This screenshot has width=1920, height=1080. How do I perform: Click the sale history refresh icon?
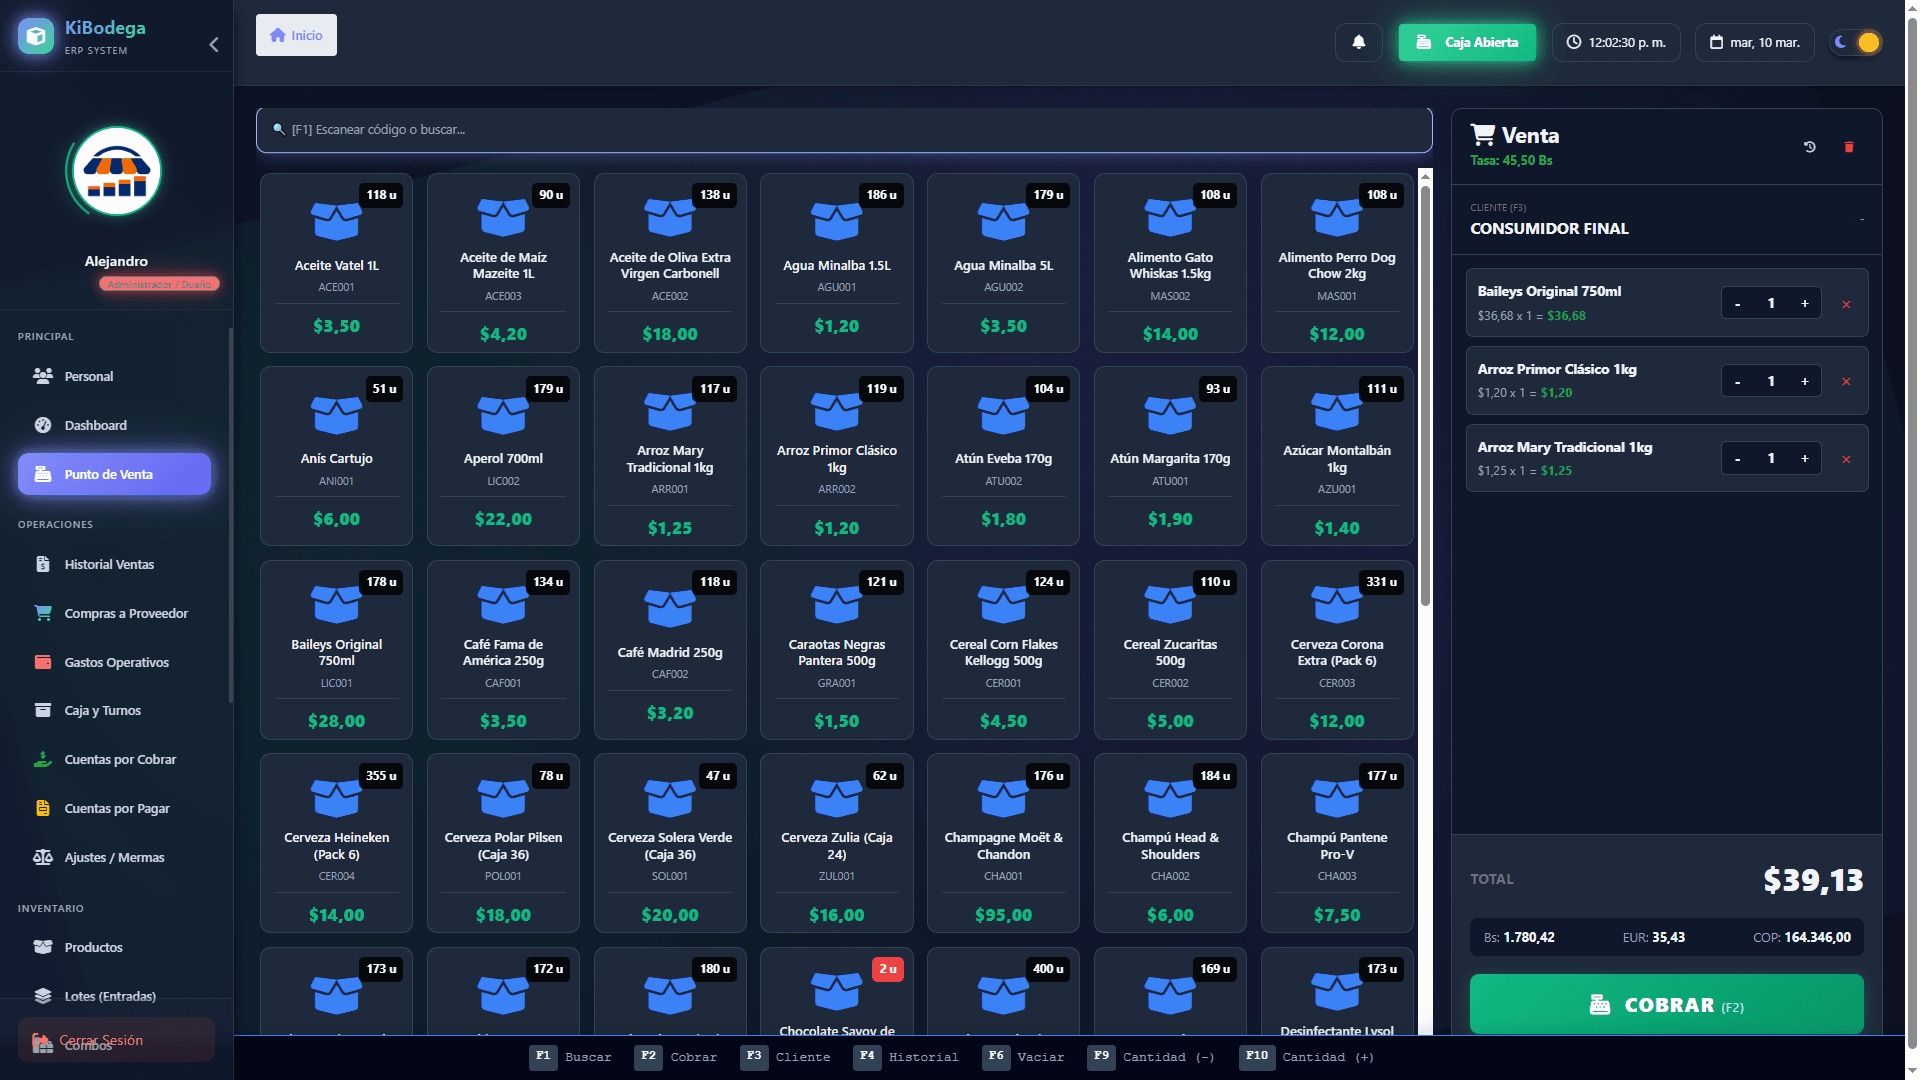click(1809, 147)
